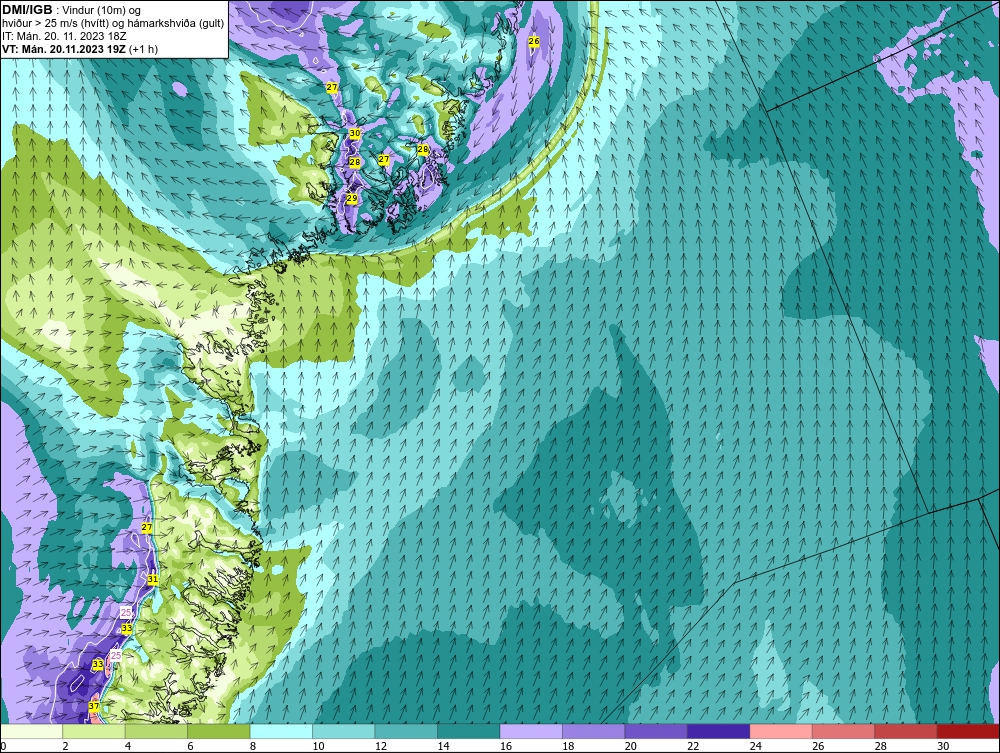
Task: Click the yellow maximum gust label 37
Action: (x=94, y=706)
